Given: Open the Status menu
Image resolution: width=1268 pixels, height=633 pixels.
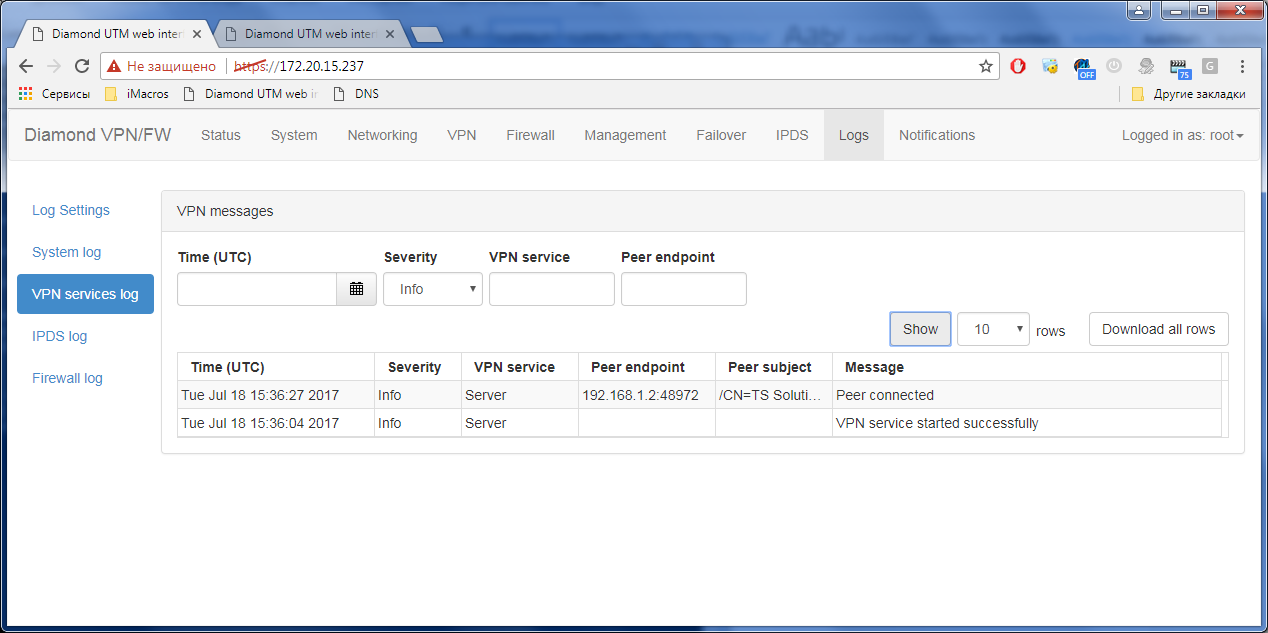Looking at the screenshot, I should (221, 135).
